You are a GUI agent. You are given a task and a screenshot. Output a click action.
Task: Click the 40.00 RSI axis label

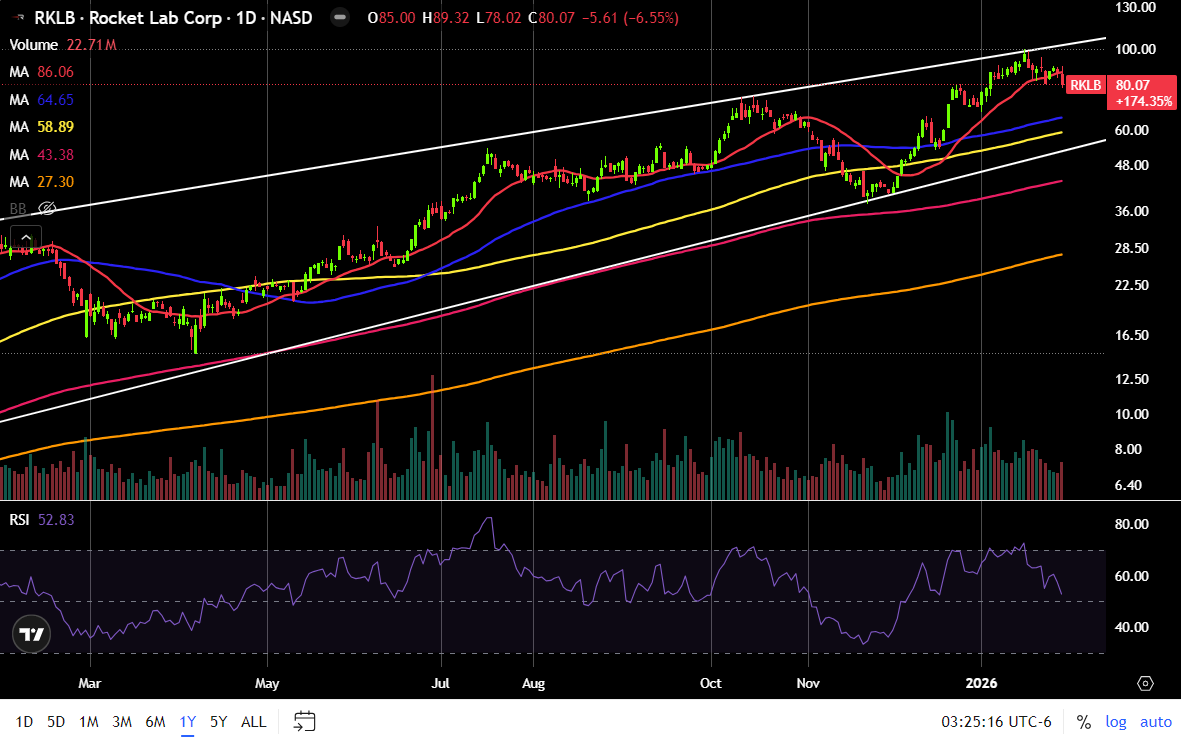(x=1131, y=627)
